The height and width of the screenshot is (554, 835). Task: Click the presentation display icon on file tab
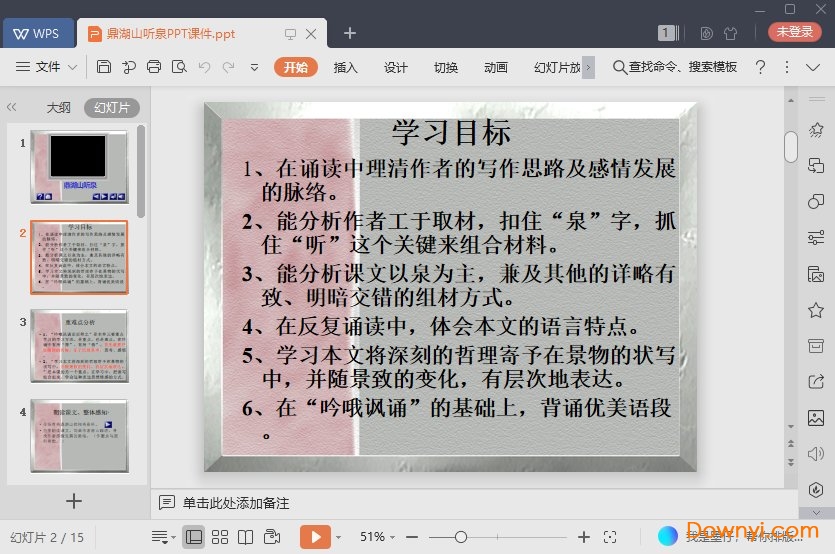click(290, 34)
